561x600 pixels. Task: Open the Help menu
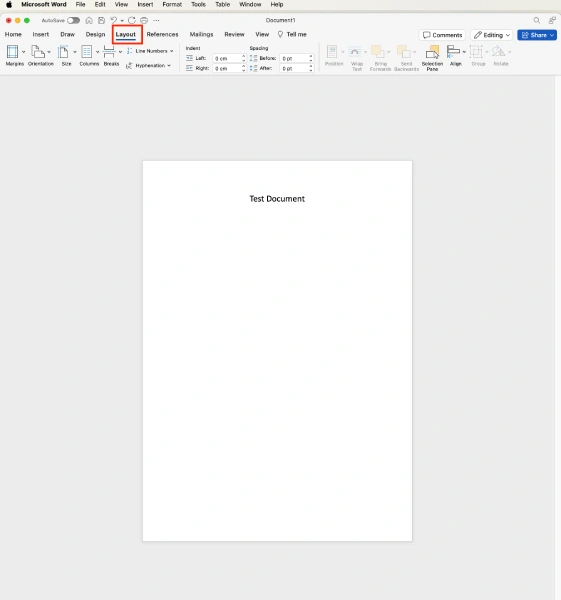point(277,5)
